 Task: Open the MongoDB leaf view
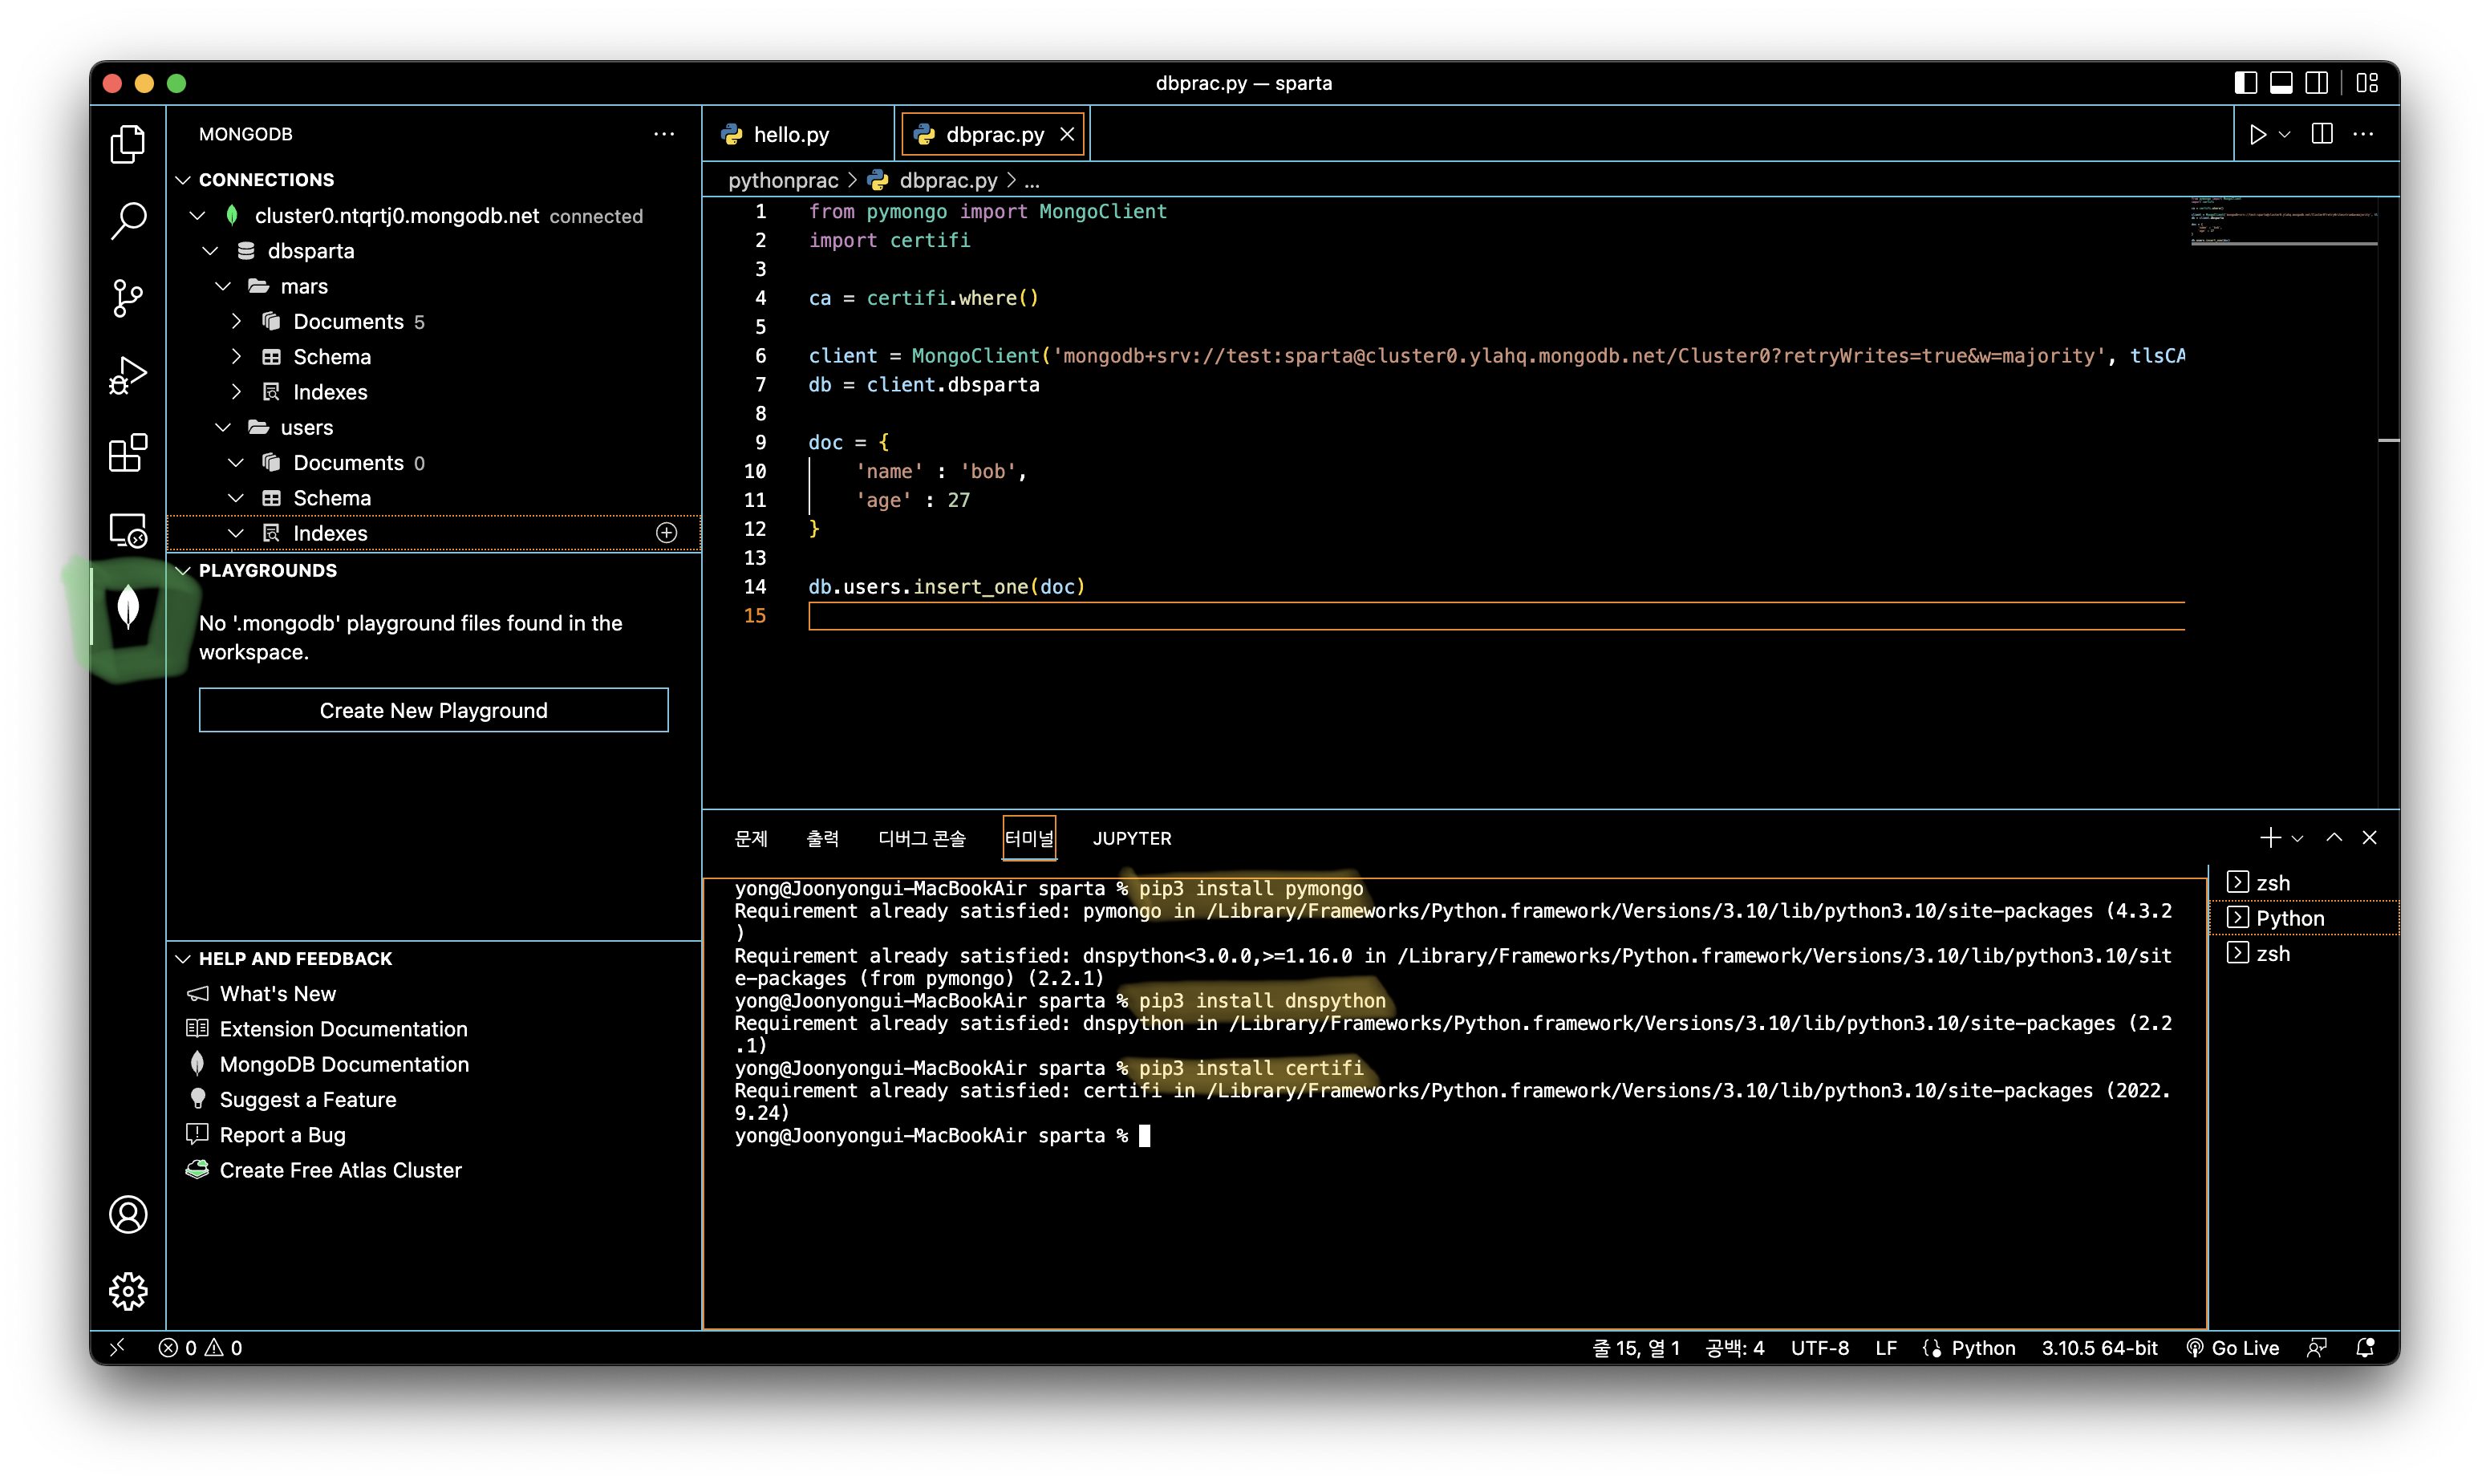128,607
